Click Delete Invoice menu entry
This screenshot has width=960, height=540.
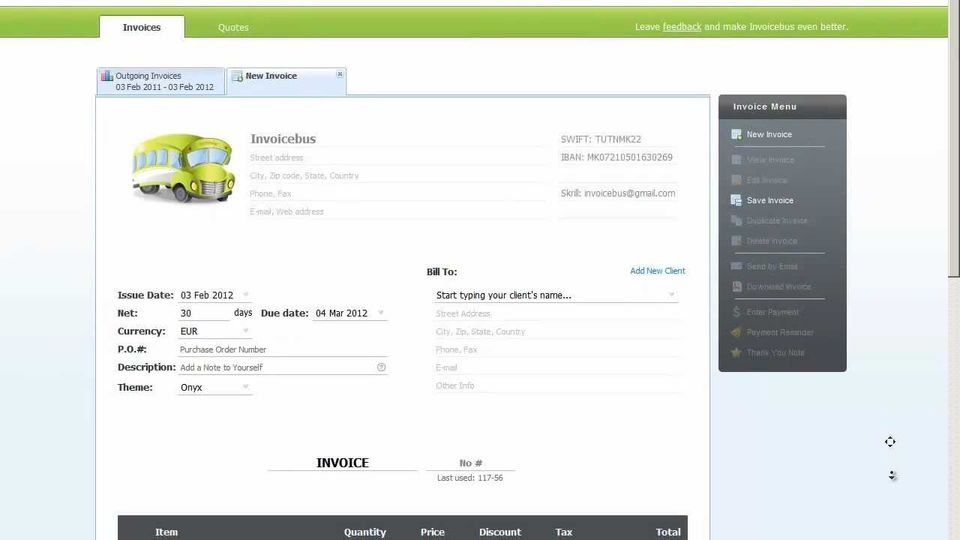click(772, 241)
